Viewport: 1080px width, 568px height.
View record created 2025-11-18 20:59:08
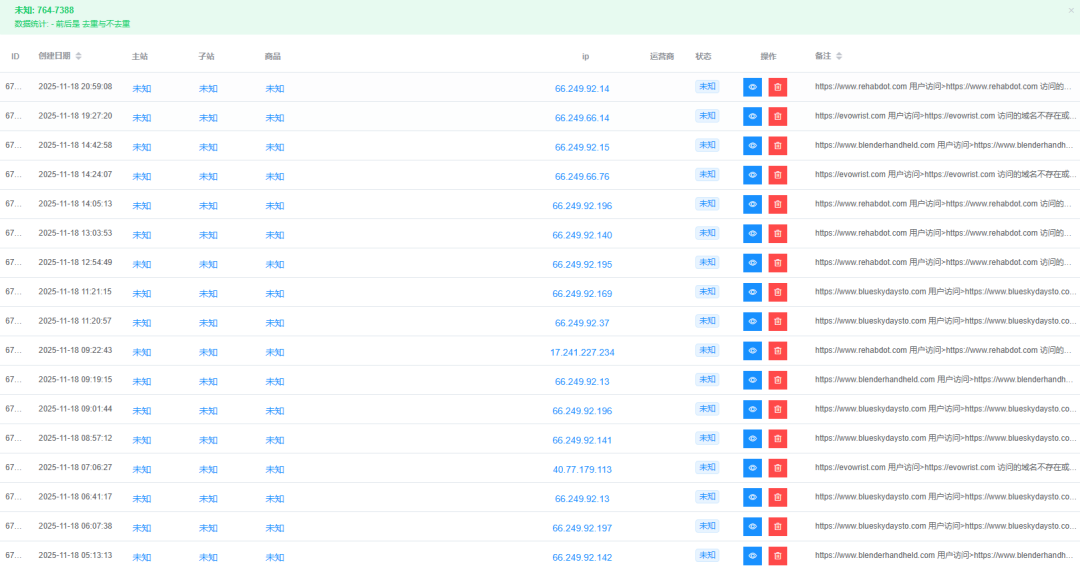point(752,87)
